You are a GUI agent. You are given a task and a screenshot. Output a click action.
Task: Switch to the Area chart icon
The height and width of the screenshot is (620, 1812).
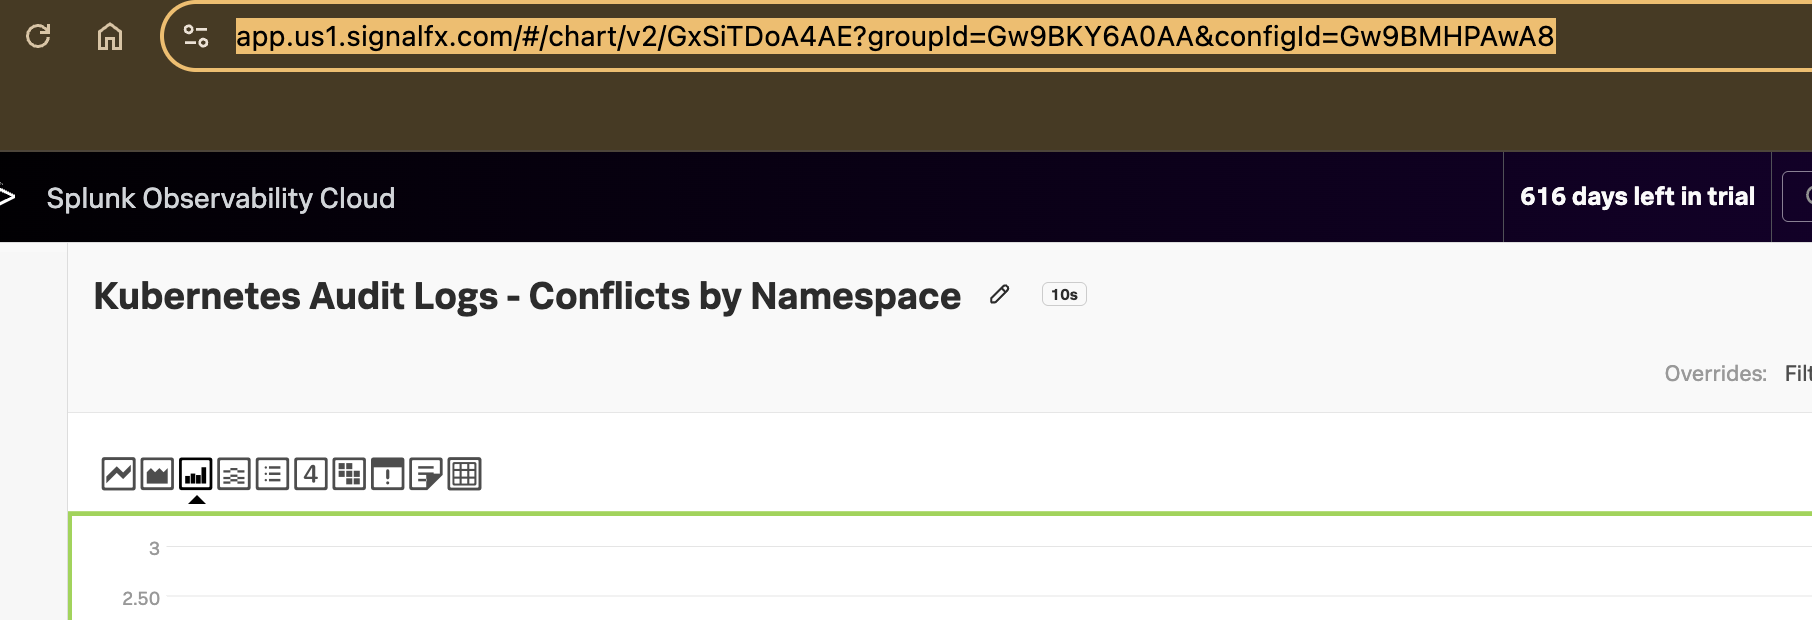[156, 474]
